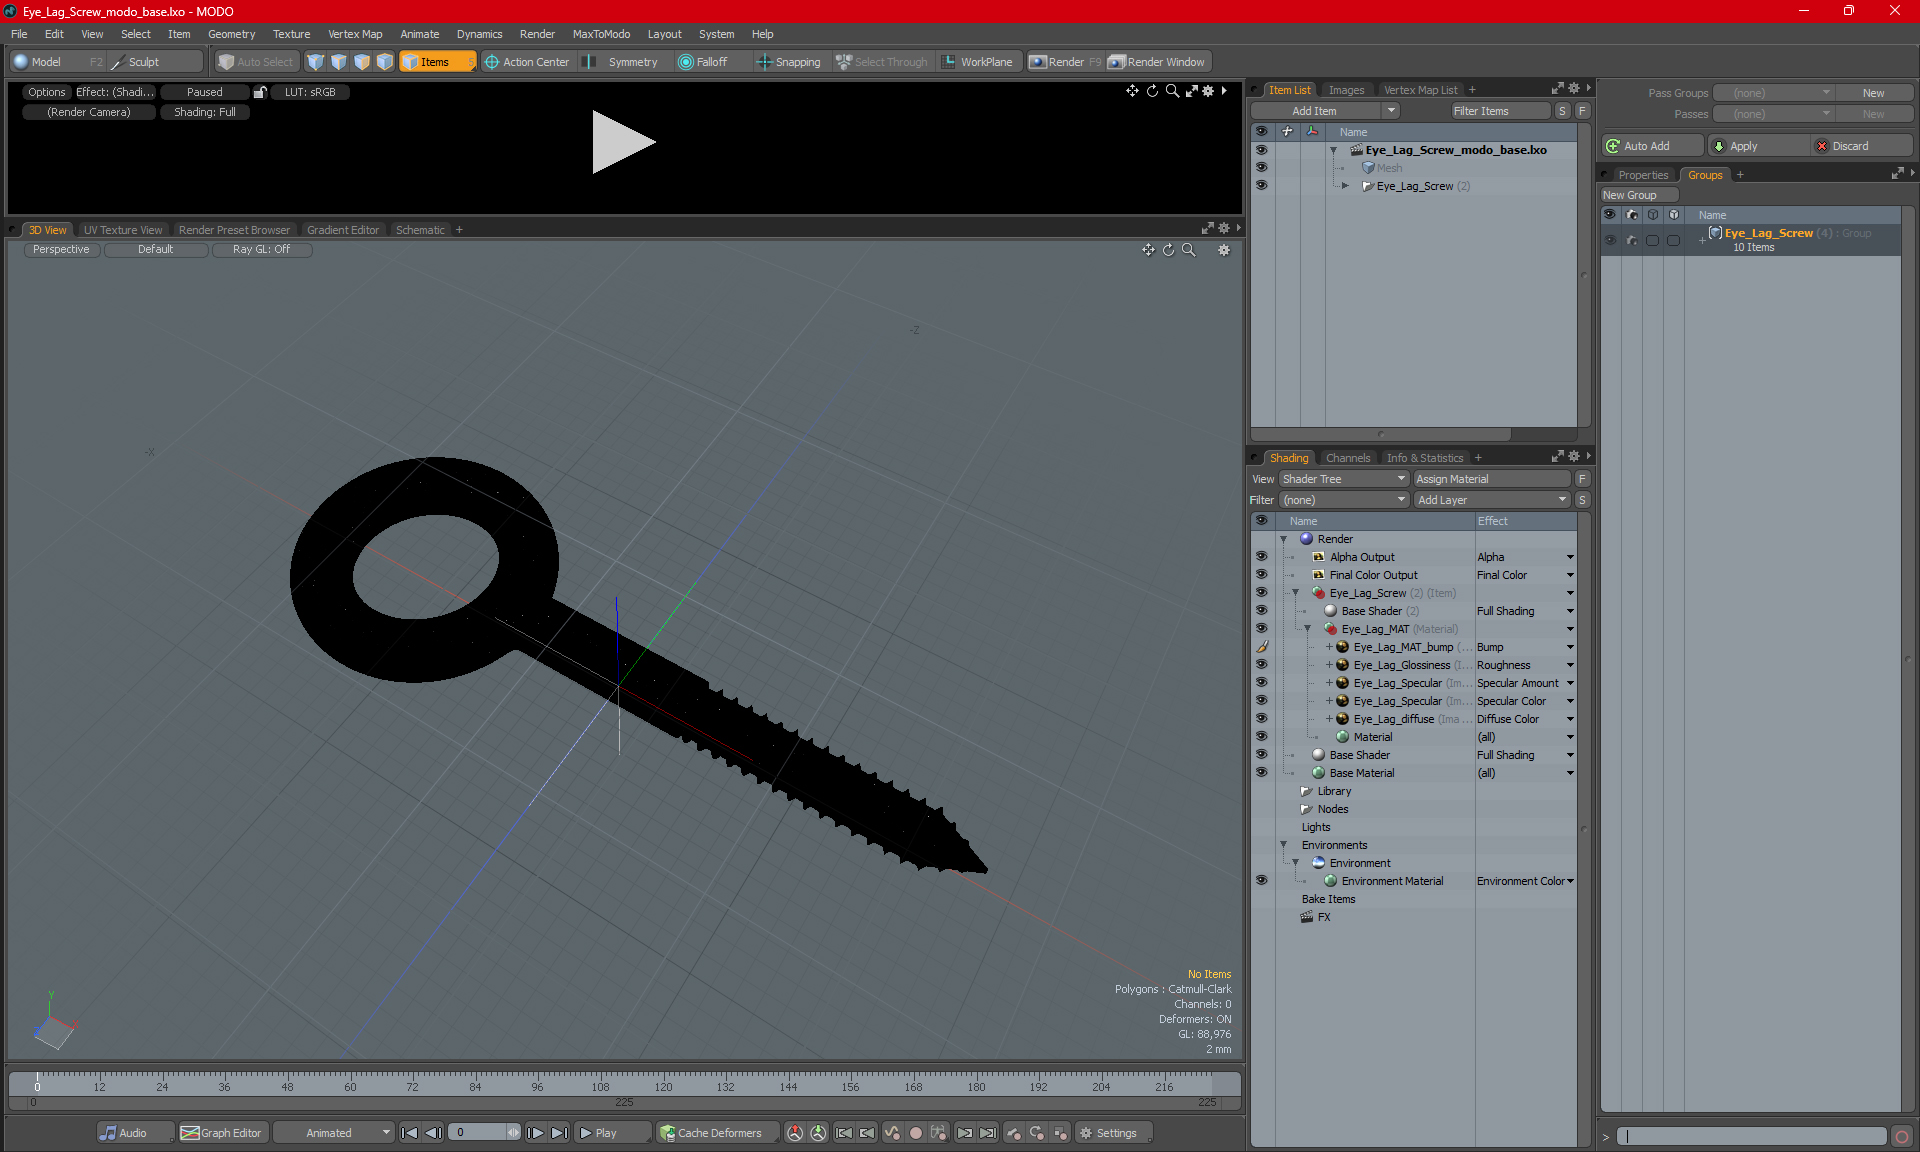Viewport: 1920px width, 1152px height.
Task: Enable the Falloff tool
Action: tap(703, 62)
